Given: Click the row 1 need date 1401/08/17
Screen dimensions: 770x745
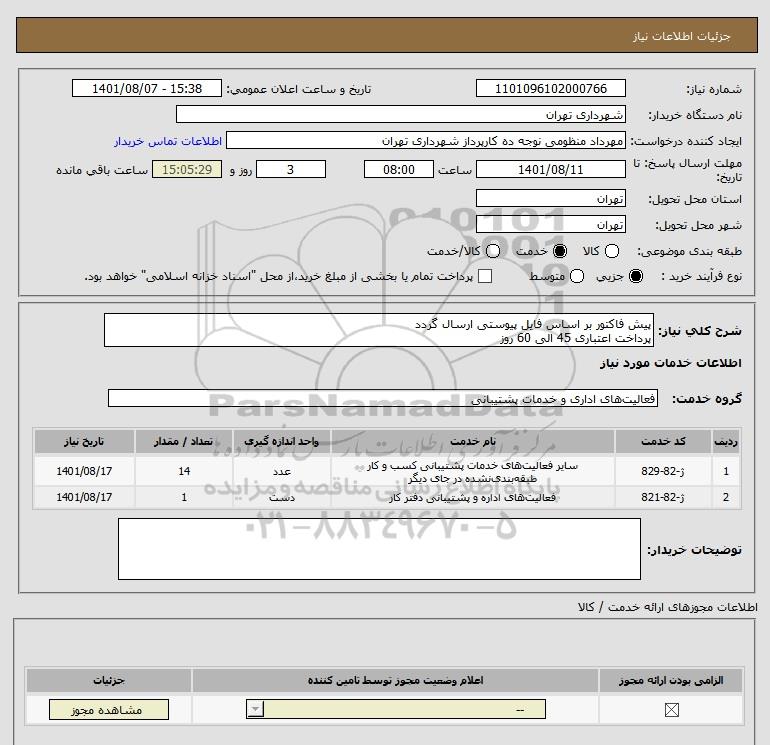Looking at the screenshot, I should point(84,471).
